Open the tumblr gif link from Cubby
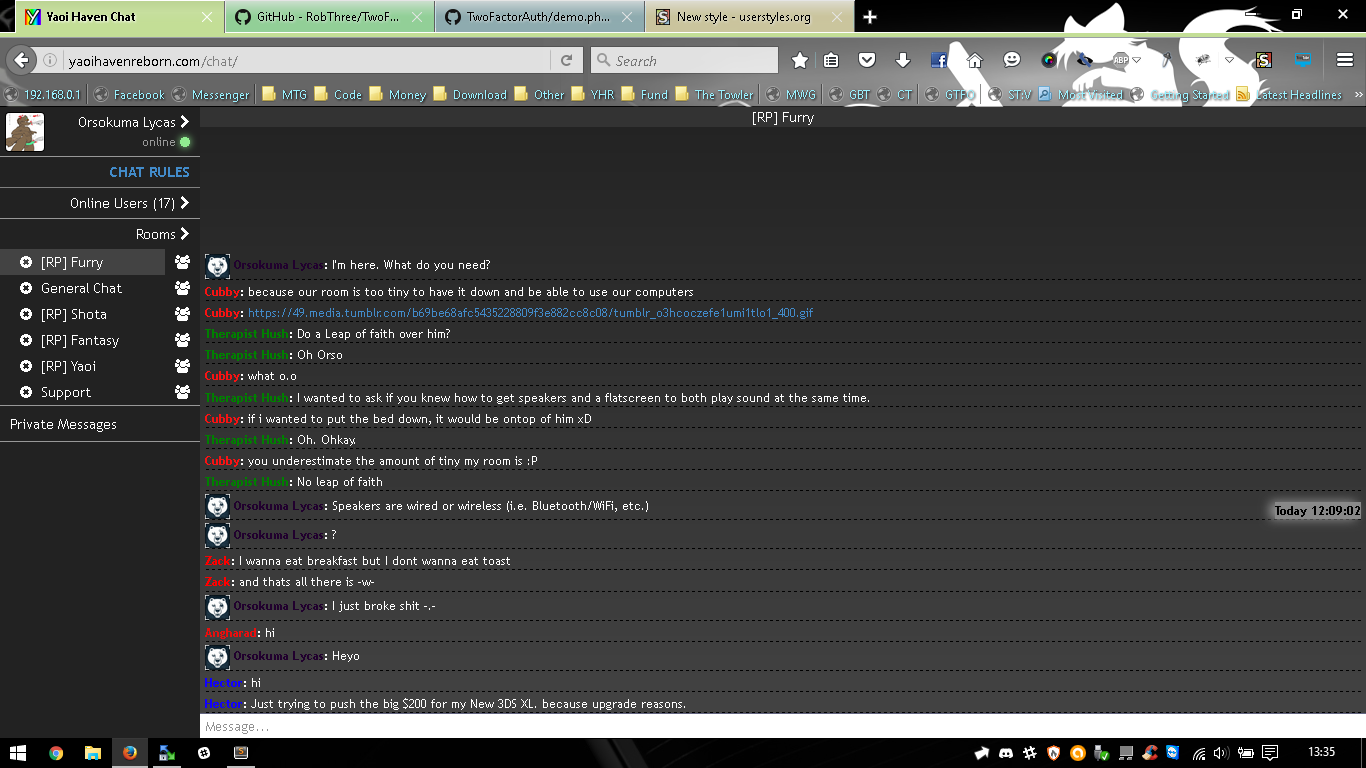 tap(530, 313)
